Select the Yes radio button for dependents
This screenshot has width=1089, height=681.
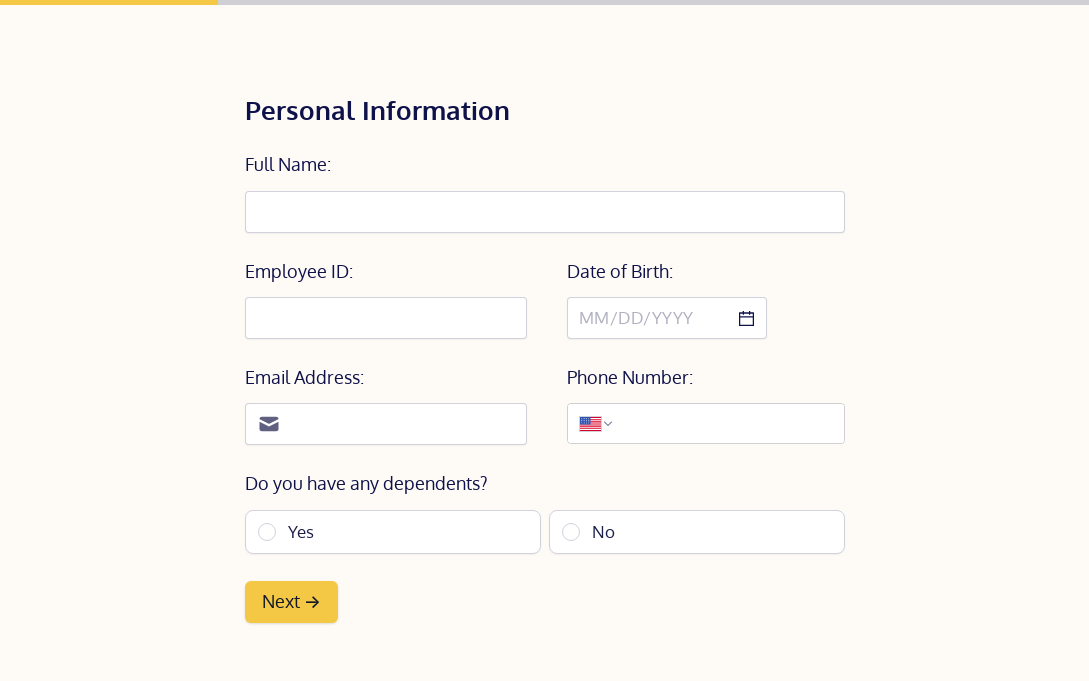tap(267, 532)
